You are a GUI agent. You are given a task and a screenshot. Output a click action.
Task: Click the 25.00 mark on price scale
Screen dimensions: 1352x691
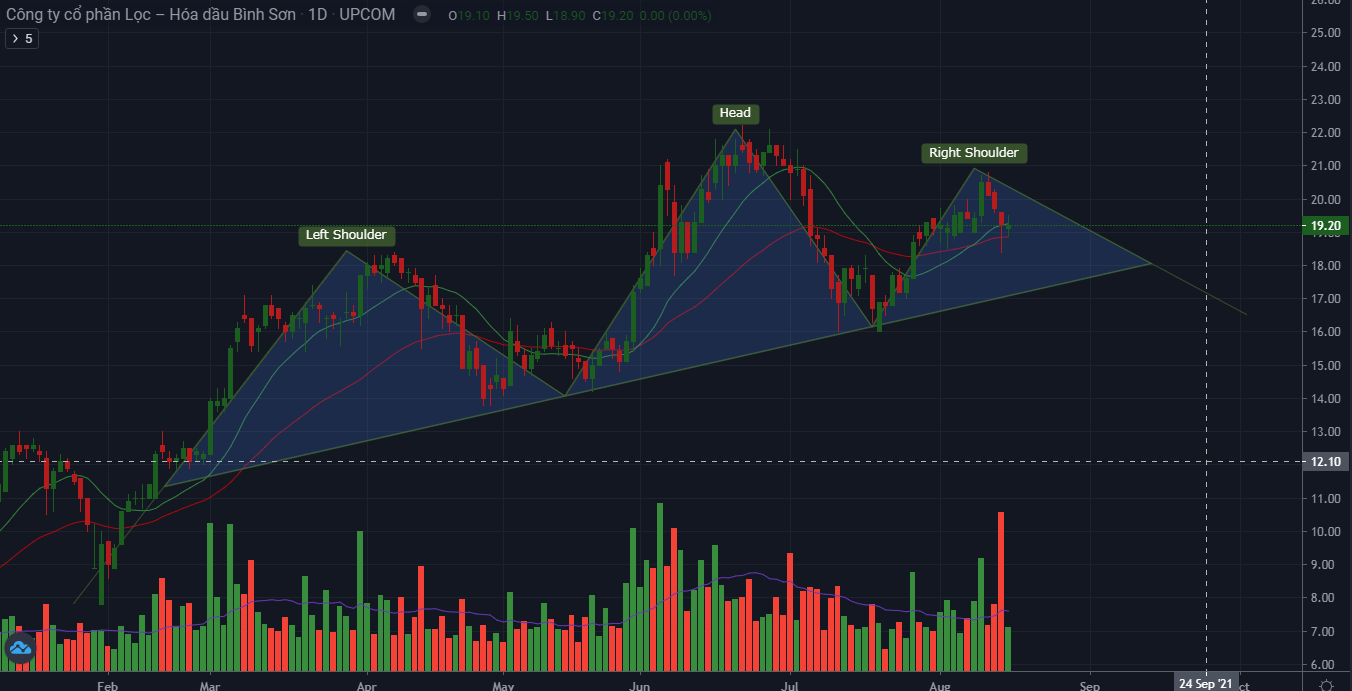coord(1325,33)
